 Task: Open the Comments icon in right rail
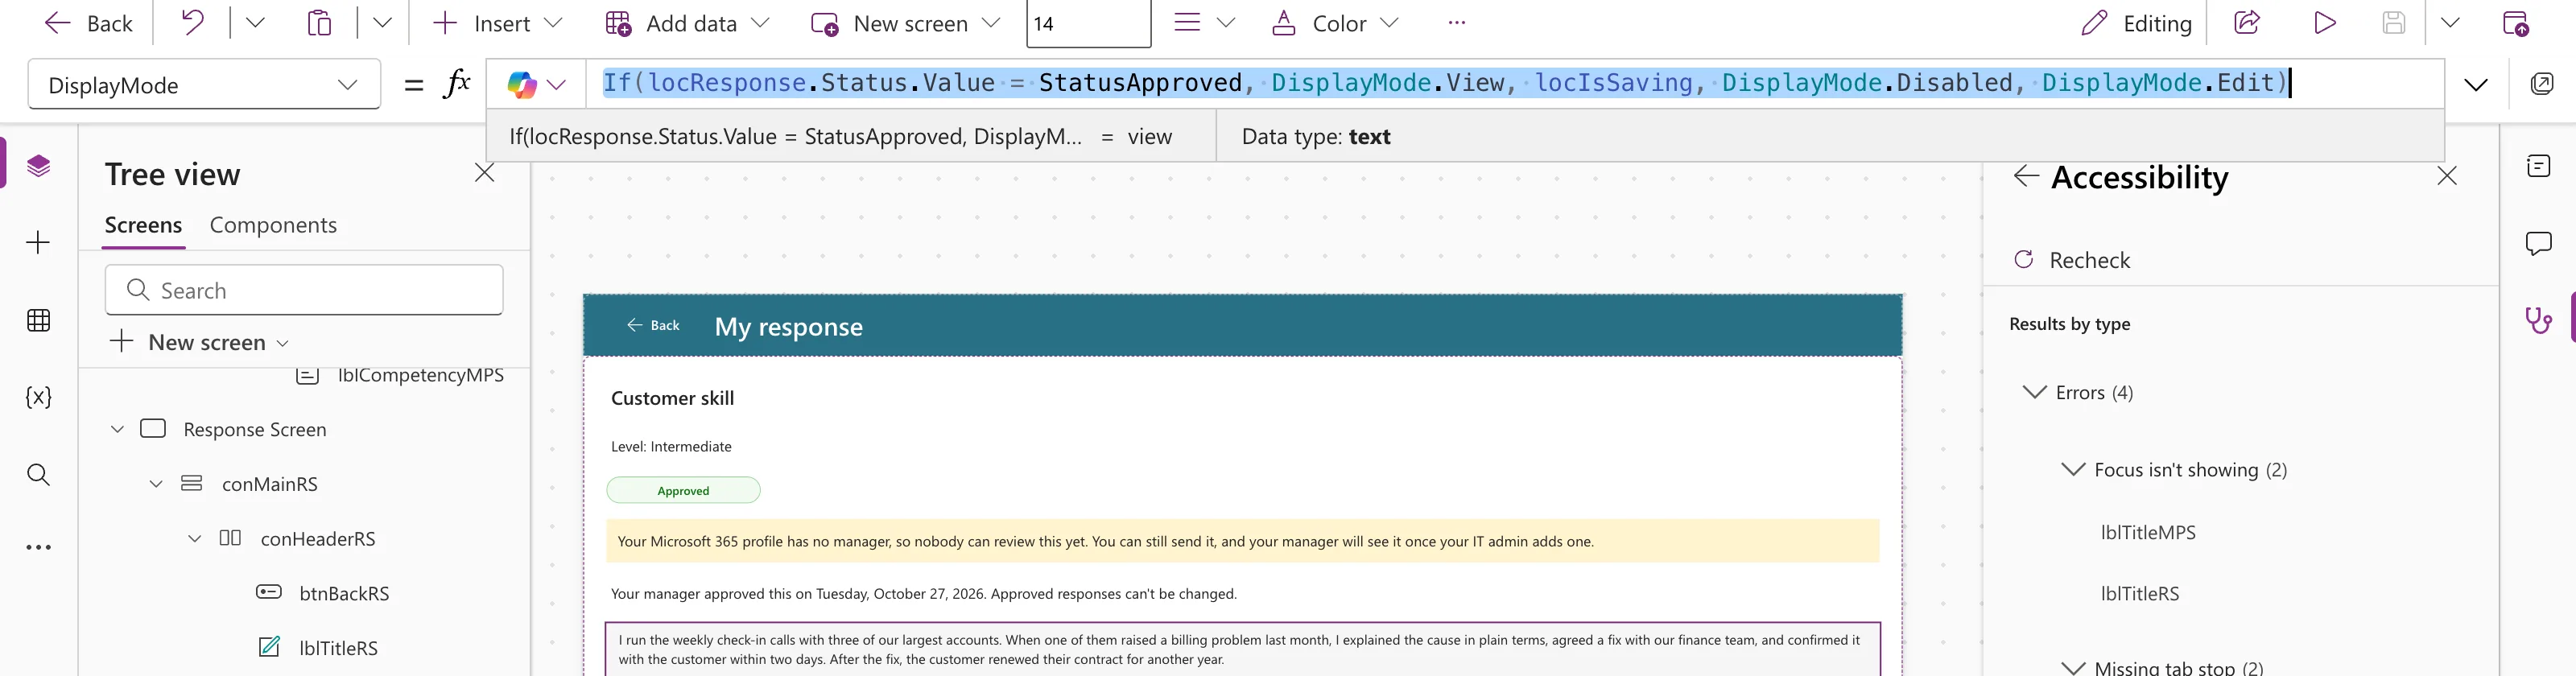[2538, 243]
